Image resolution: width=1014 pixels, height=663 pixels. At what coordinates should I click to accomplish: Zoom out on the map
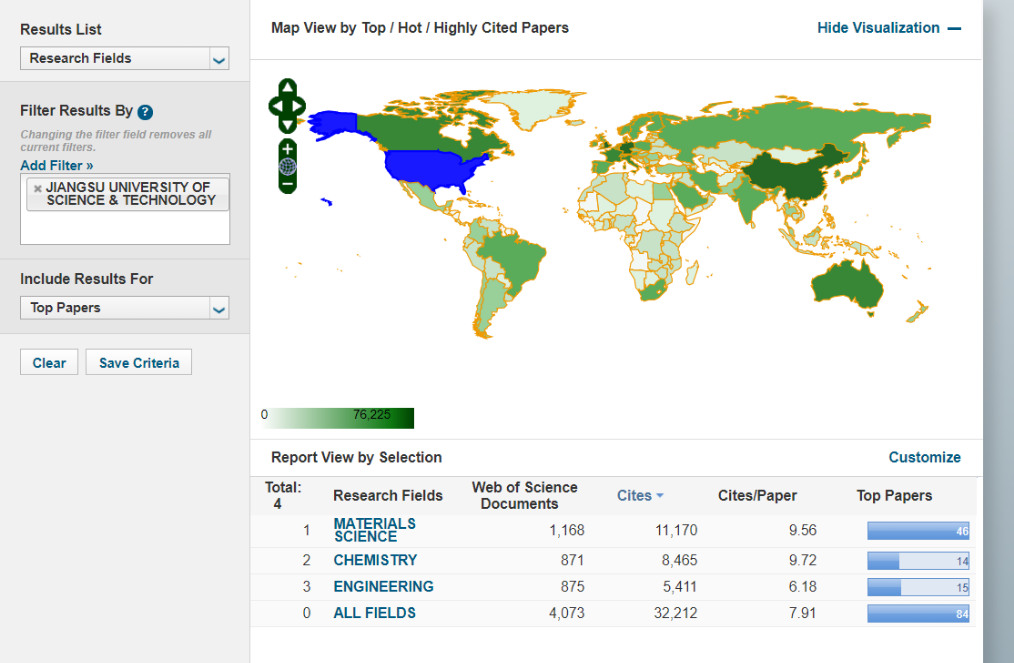pyautogui.click(x=287, y=184)
